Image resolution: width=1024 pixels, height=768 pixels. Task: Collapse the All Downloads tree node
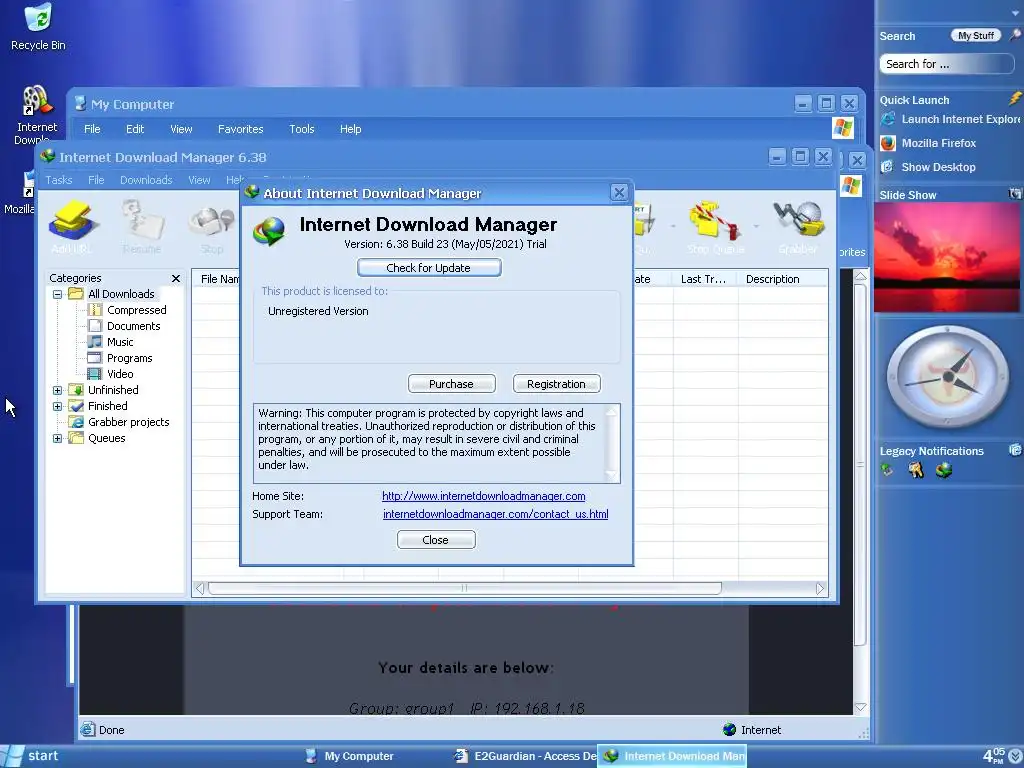click(57, 295)
